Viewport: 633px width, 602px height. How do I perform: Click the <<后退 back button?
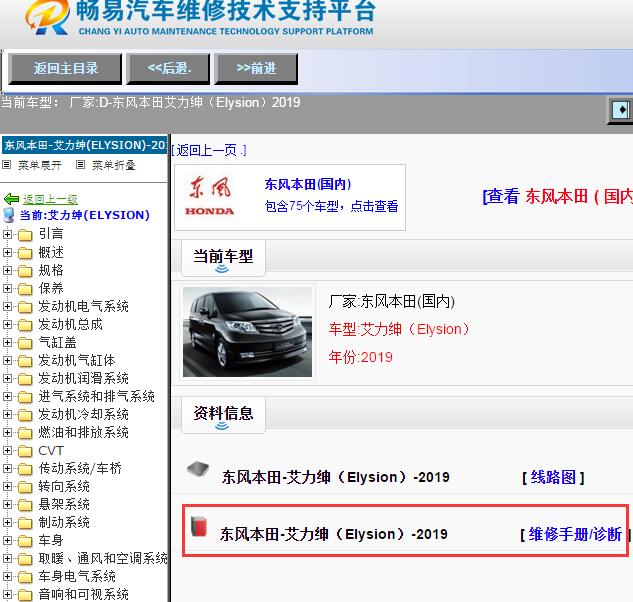(168, 69)
